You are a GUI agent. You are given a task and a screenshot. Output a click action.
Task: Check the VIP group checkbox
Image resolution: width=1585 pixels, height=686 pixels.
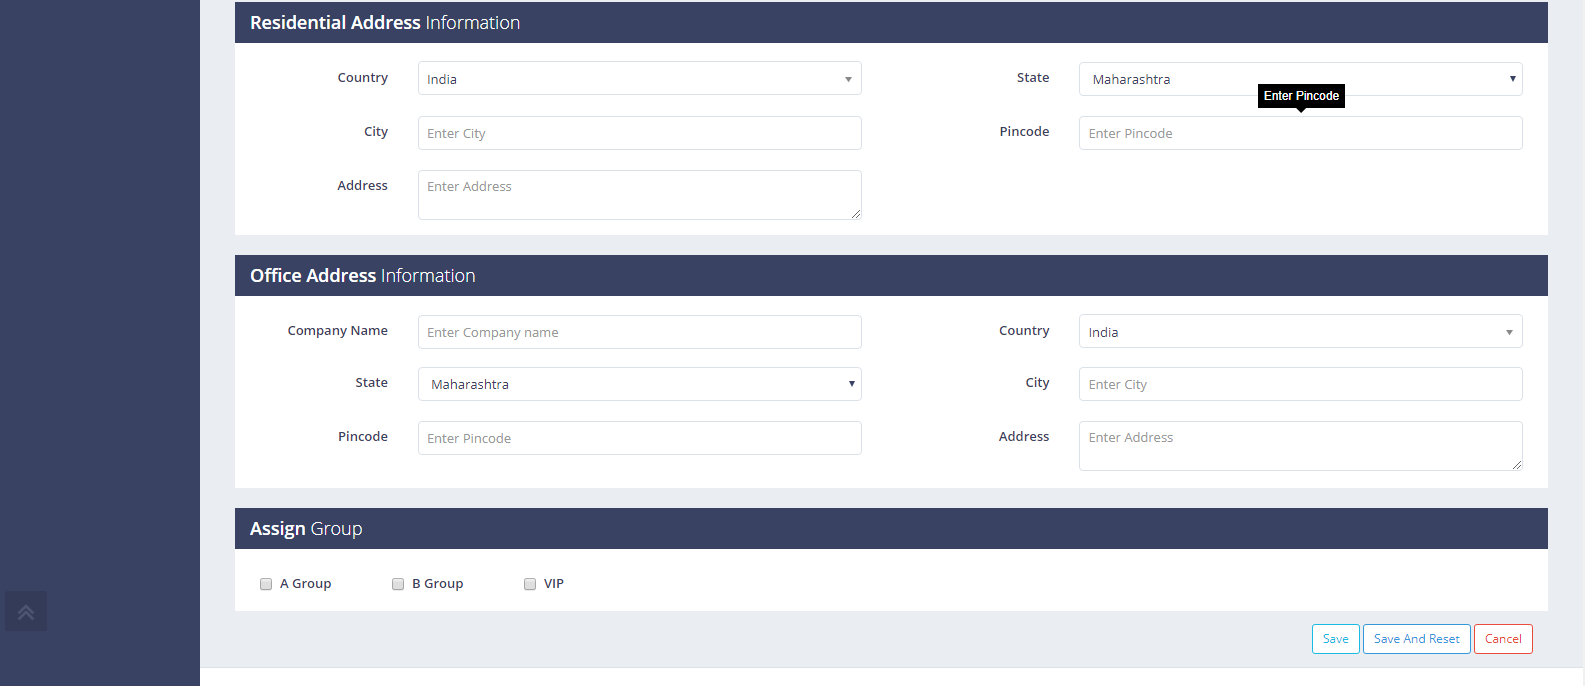click(530, 584)
